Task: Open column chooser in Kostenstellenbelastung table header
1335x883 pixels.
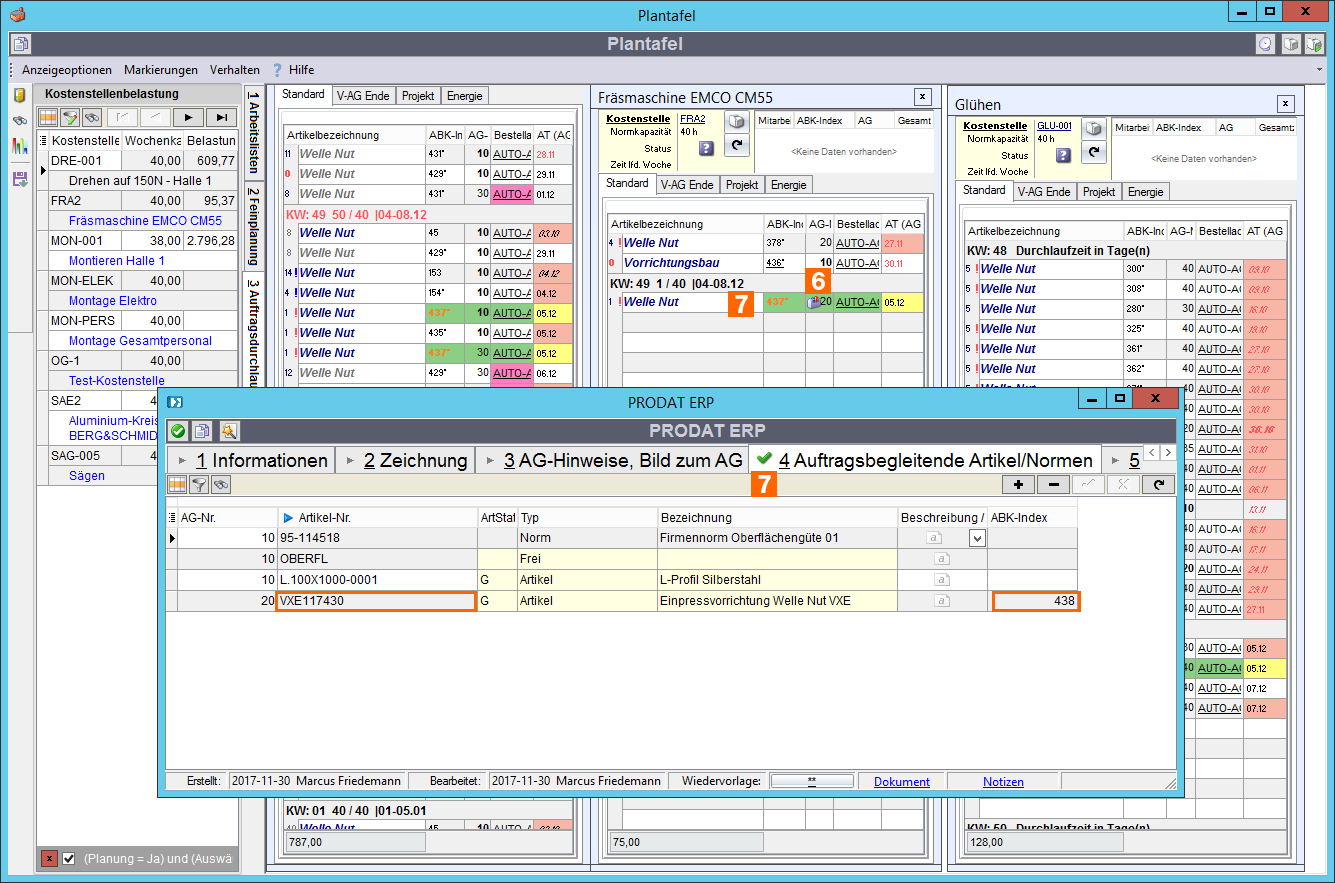Action: (42, 140)
